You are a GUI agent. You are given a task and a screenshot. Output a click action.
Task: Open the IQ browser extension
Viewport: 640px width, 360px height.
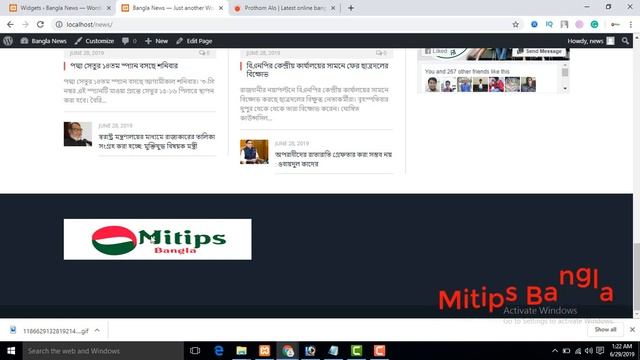click(549, 24)
